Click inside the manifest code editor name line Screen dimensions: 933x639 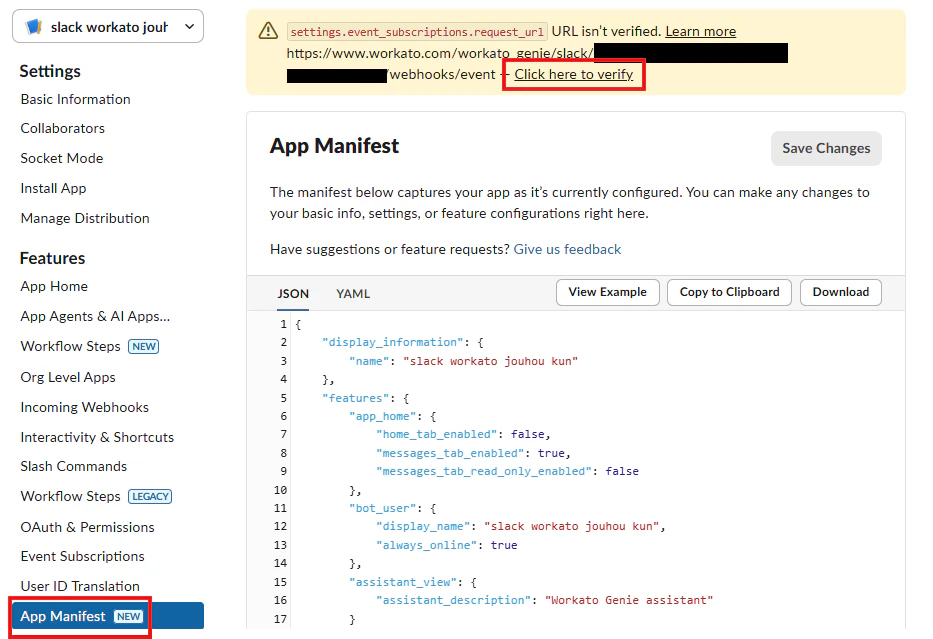click(x=463, y=361)
